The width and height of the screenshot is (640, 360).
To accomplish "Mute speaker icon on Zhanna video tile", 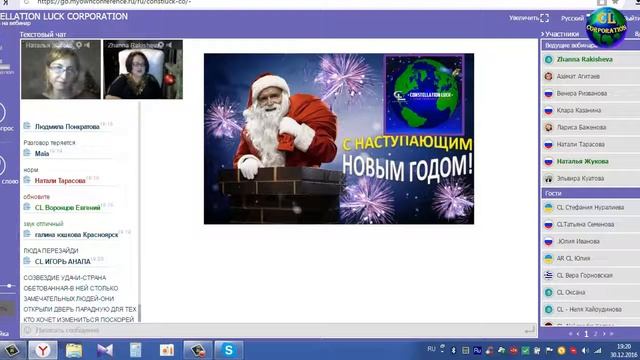I will pyautogui.click(x=169, y=45).
